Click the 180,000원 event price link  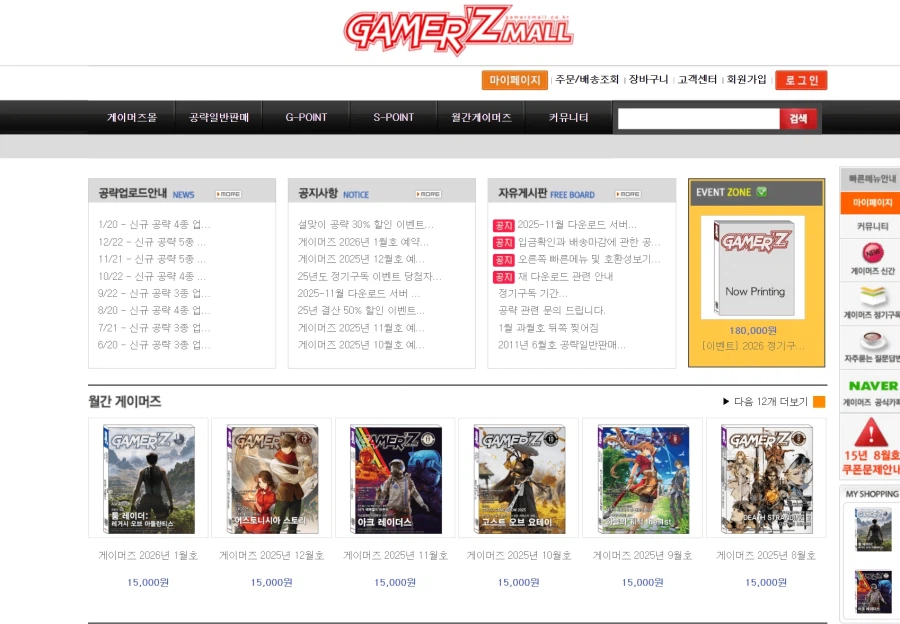pos(755,330)
